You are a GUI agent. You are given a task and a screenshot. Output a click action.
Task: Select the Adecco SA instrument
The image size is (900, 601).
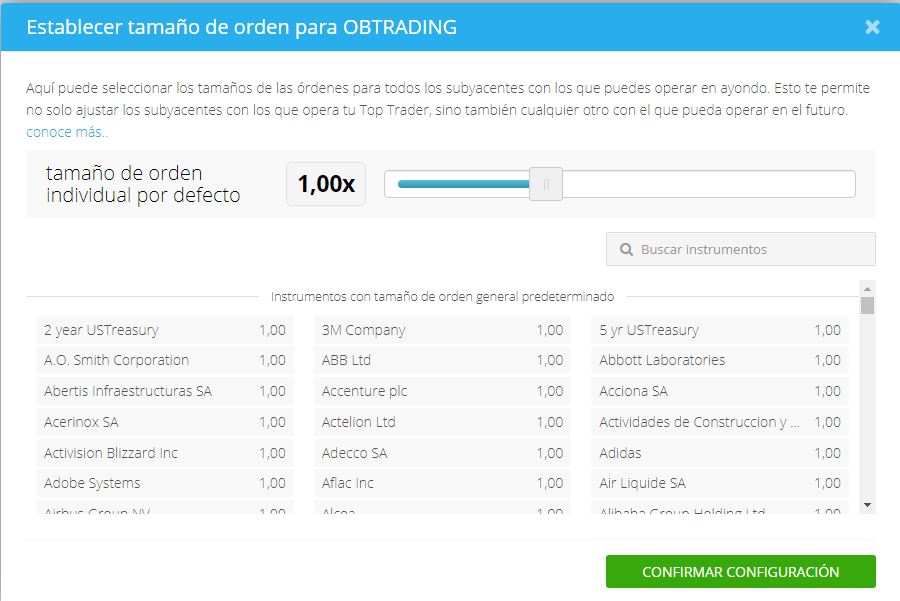click(442, 453)
